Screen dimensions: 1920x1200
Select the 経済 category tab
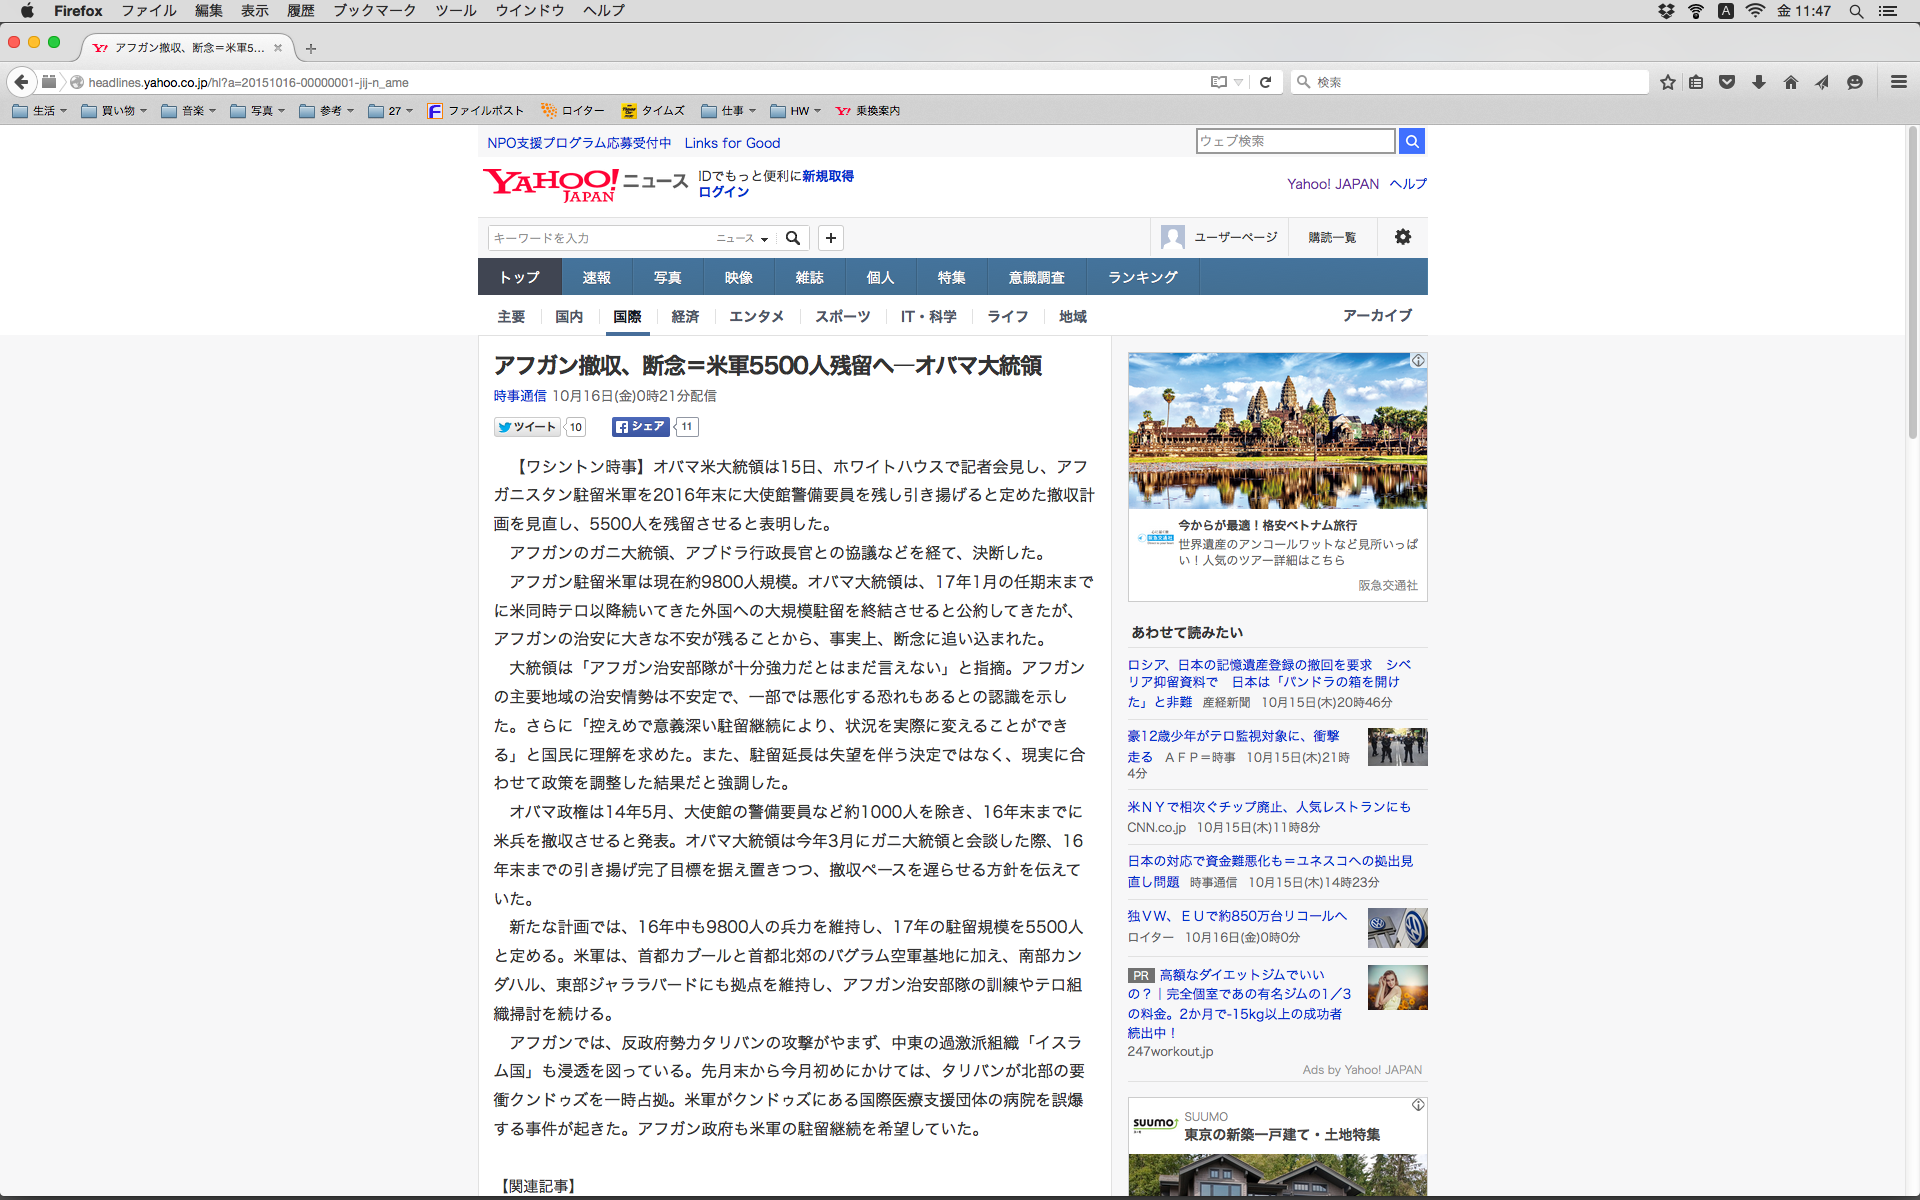[x=685, y=316]
